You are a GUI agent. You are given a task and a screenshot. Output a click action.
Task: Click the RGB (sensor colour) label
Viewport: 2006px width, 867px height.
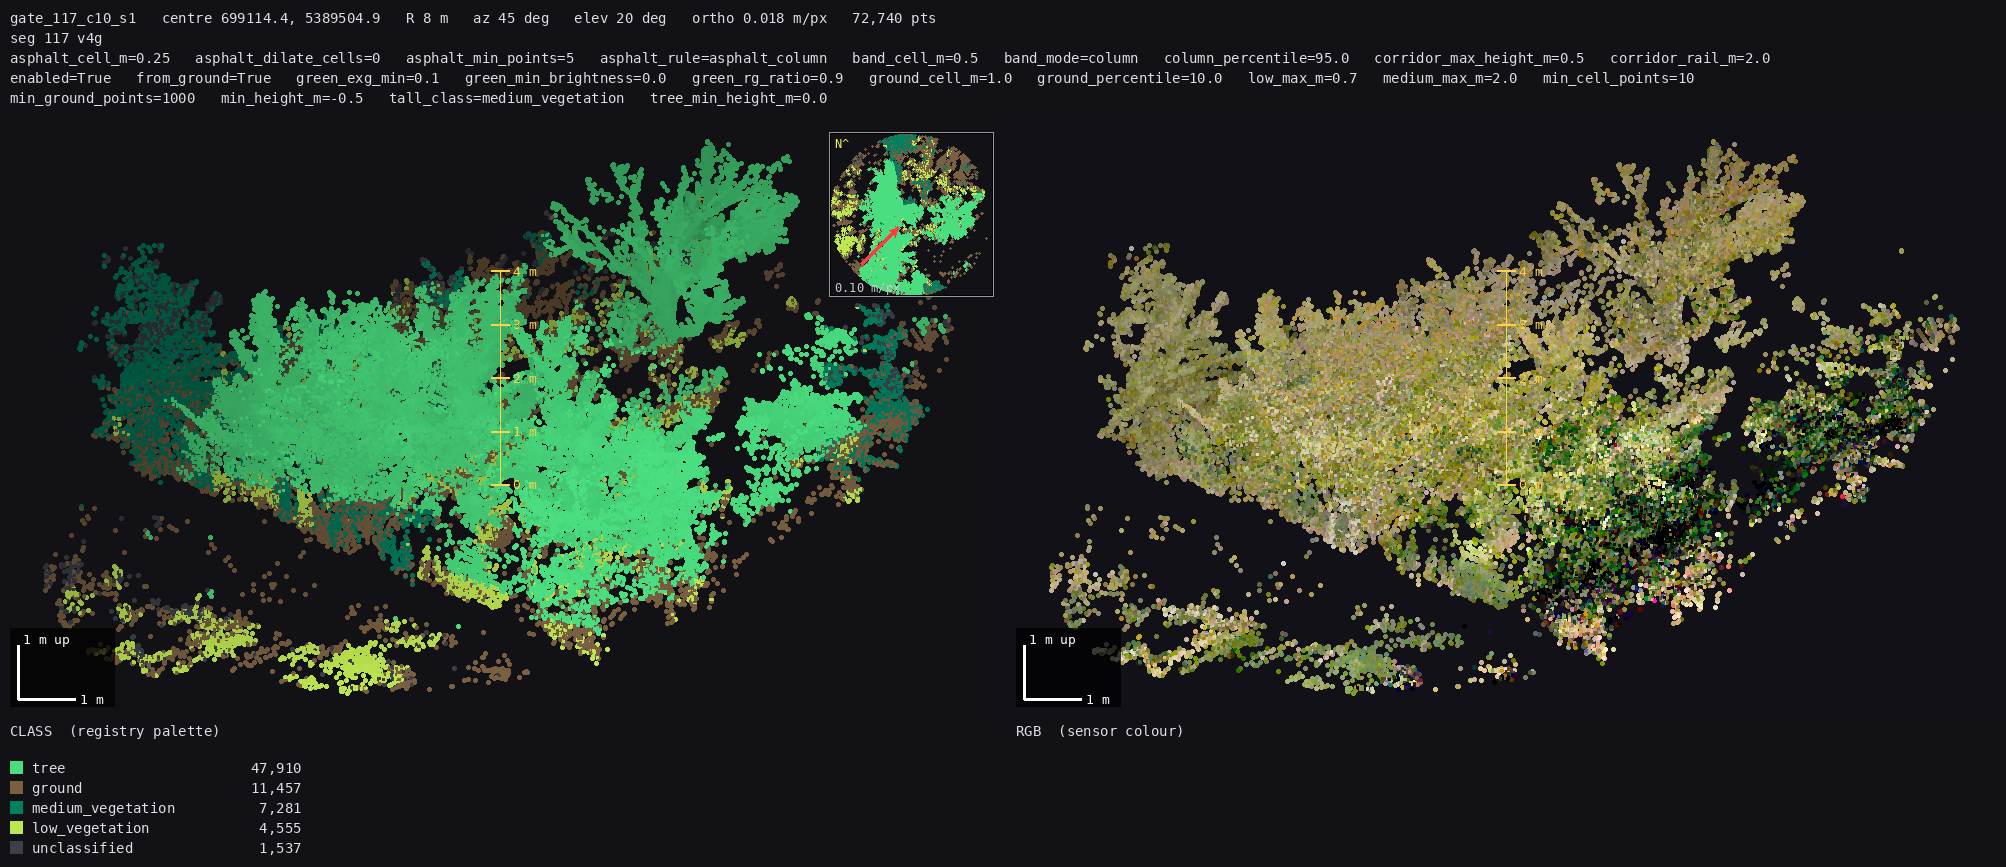pos(1100,731)
